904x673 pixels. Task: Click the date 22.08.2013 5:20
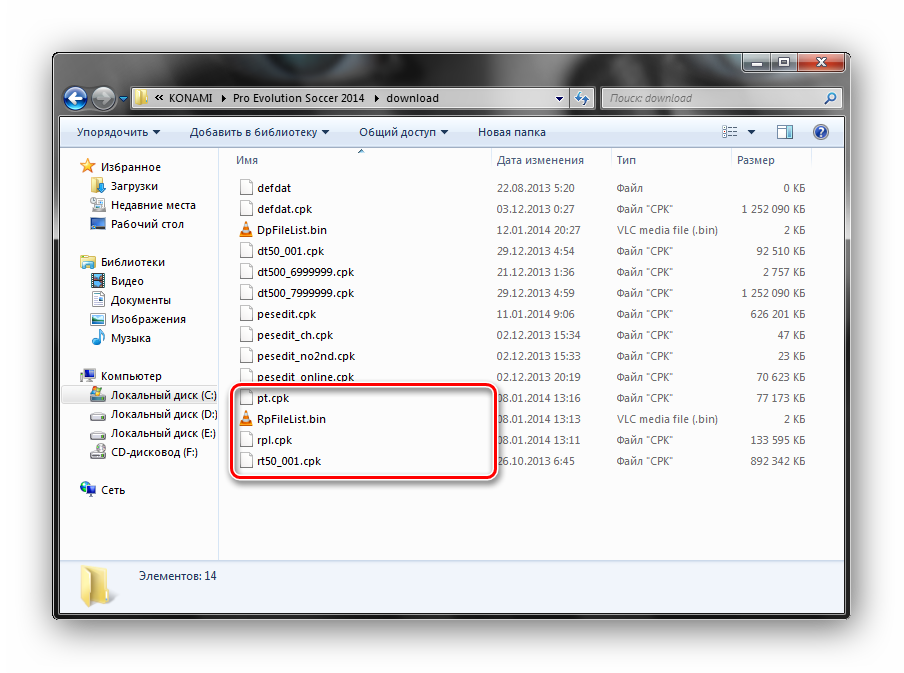(536, 188)
